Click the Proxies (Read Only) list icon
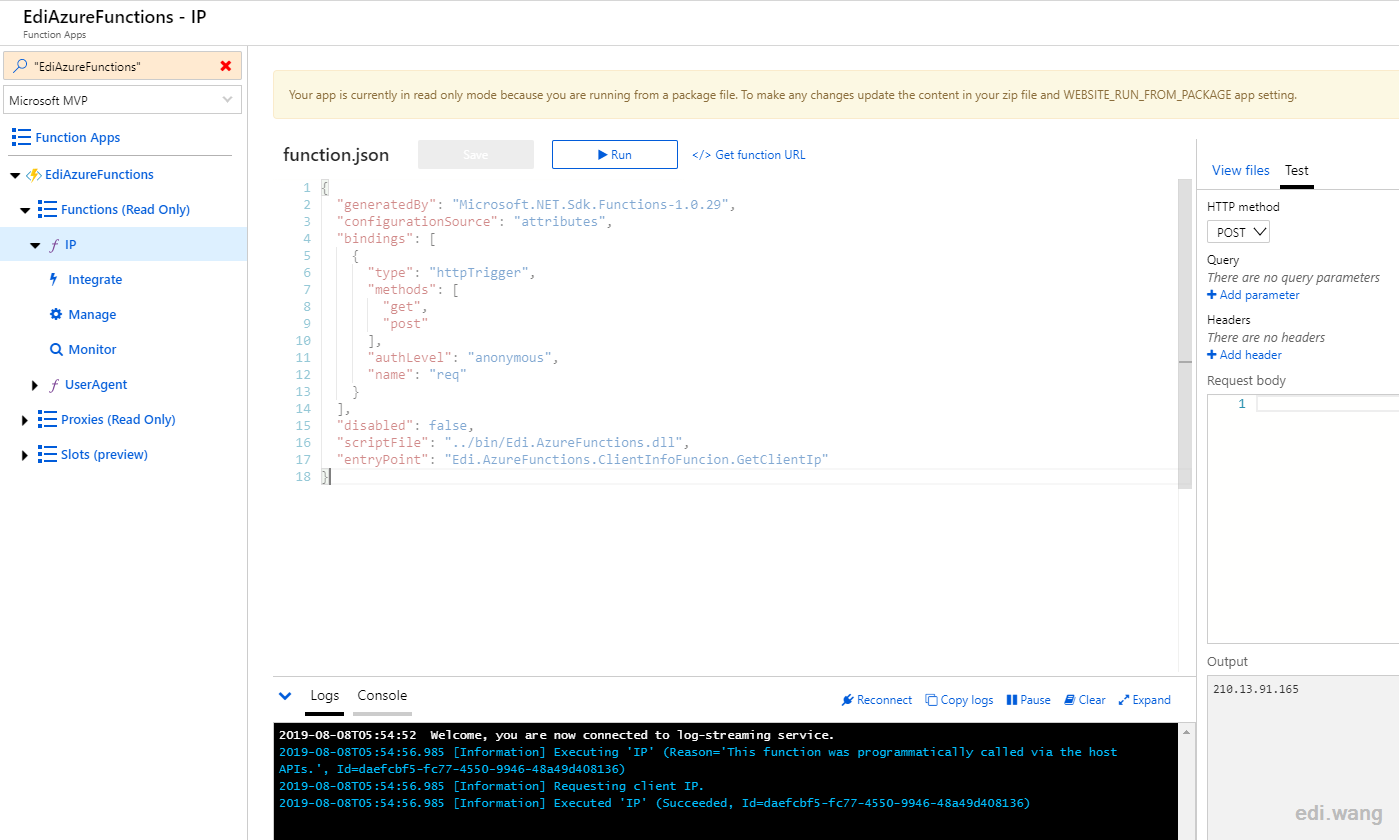 [x=47, y=419]
